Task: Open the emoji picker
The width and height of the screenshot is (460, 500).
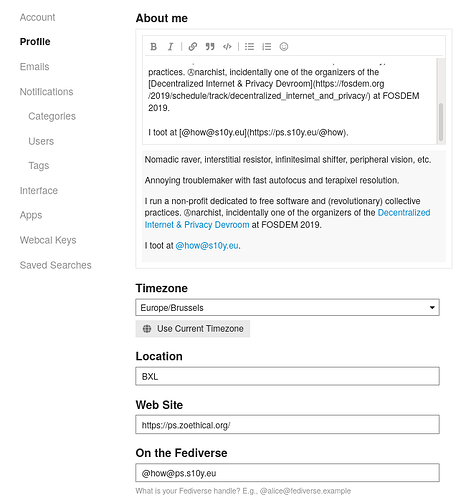Action: tap(284, 47)
